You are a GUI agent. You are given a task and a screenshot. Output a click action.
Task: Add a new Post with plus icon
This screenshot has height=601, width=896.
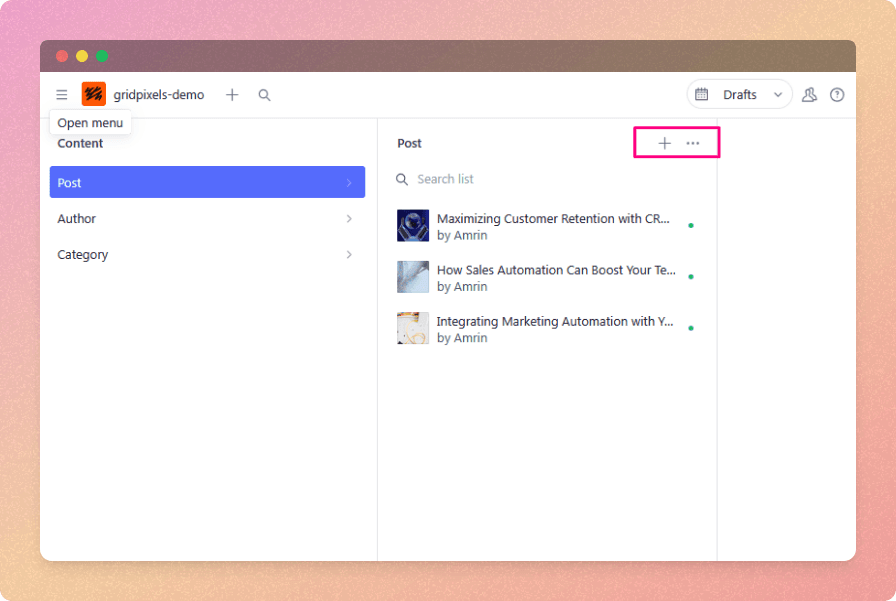coord(664,144)
